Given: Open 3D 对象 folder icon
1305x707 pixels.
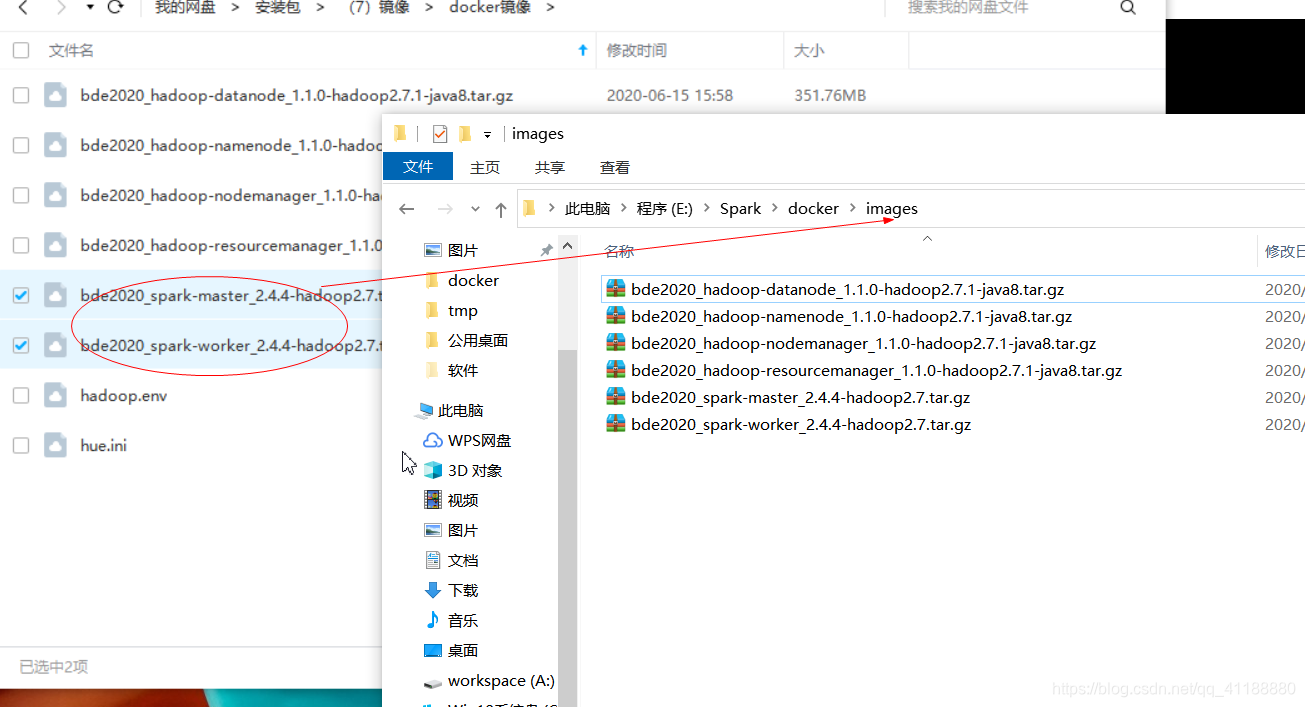Looking at the screenshot, I should pyautogui.click(x=433, y=470).
